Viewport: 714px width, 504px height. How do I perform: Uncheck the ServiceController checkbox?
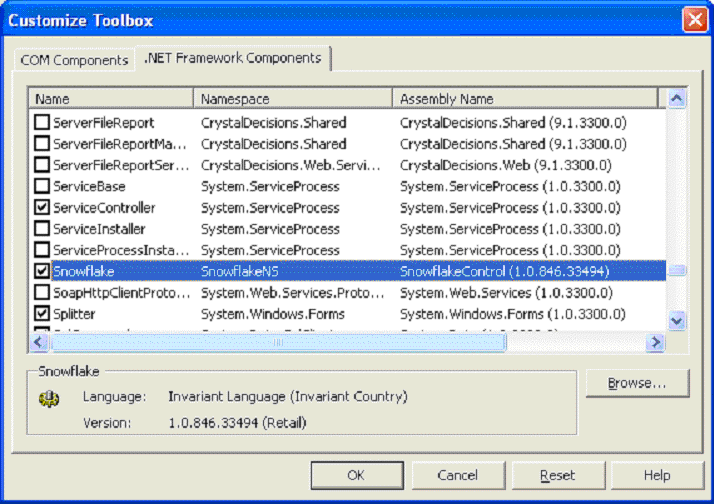(x=42, y=208)
